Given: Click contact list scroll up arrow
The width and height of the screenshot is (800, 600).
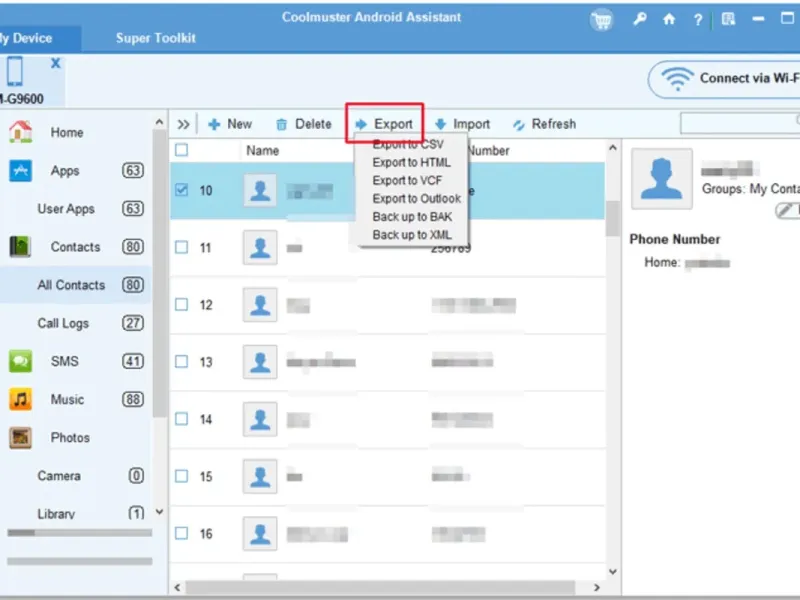Looking at the screenshot, I should (x=613, y=147).
